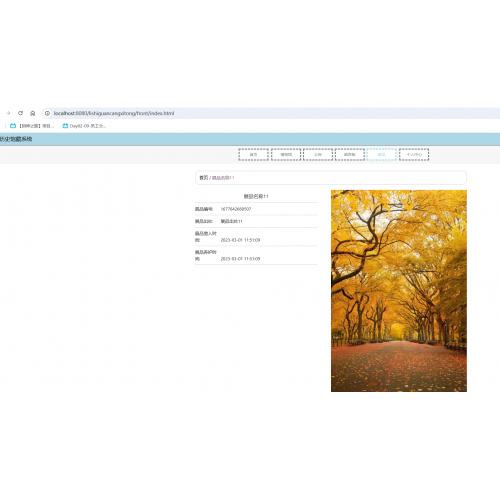Click the 首页 breadcrumb link
Screen dimensions: 500x500
203,178
